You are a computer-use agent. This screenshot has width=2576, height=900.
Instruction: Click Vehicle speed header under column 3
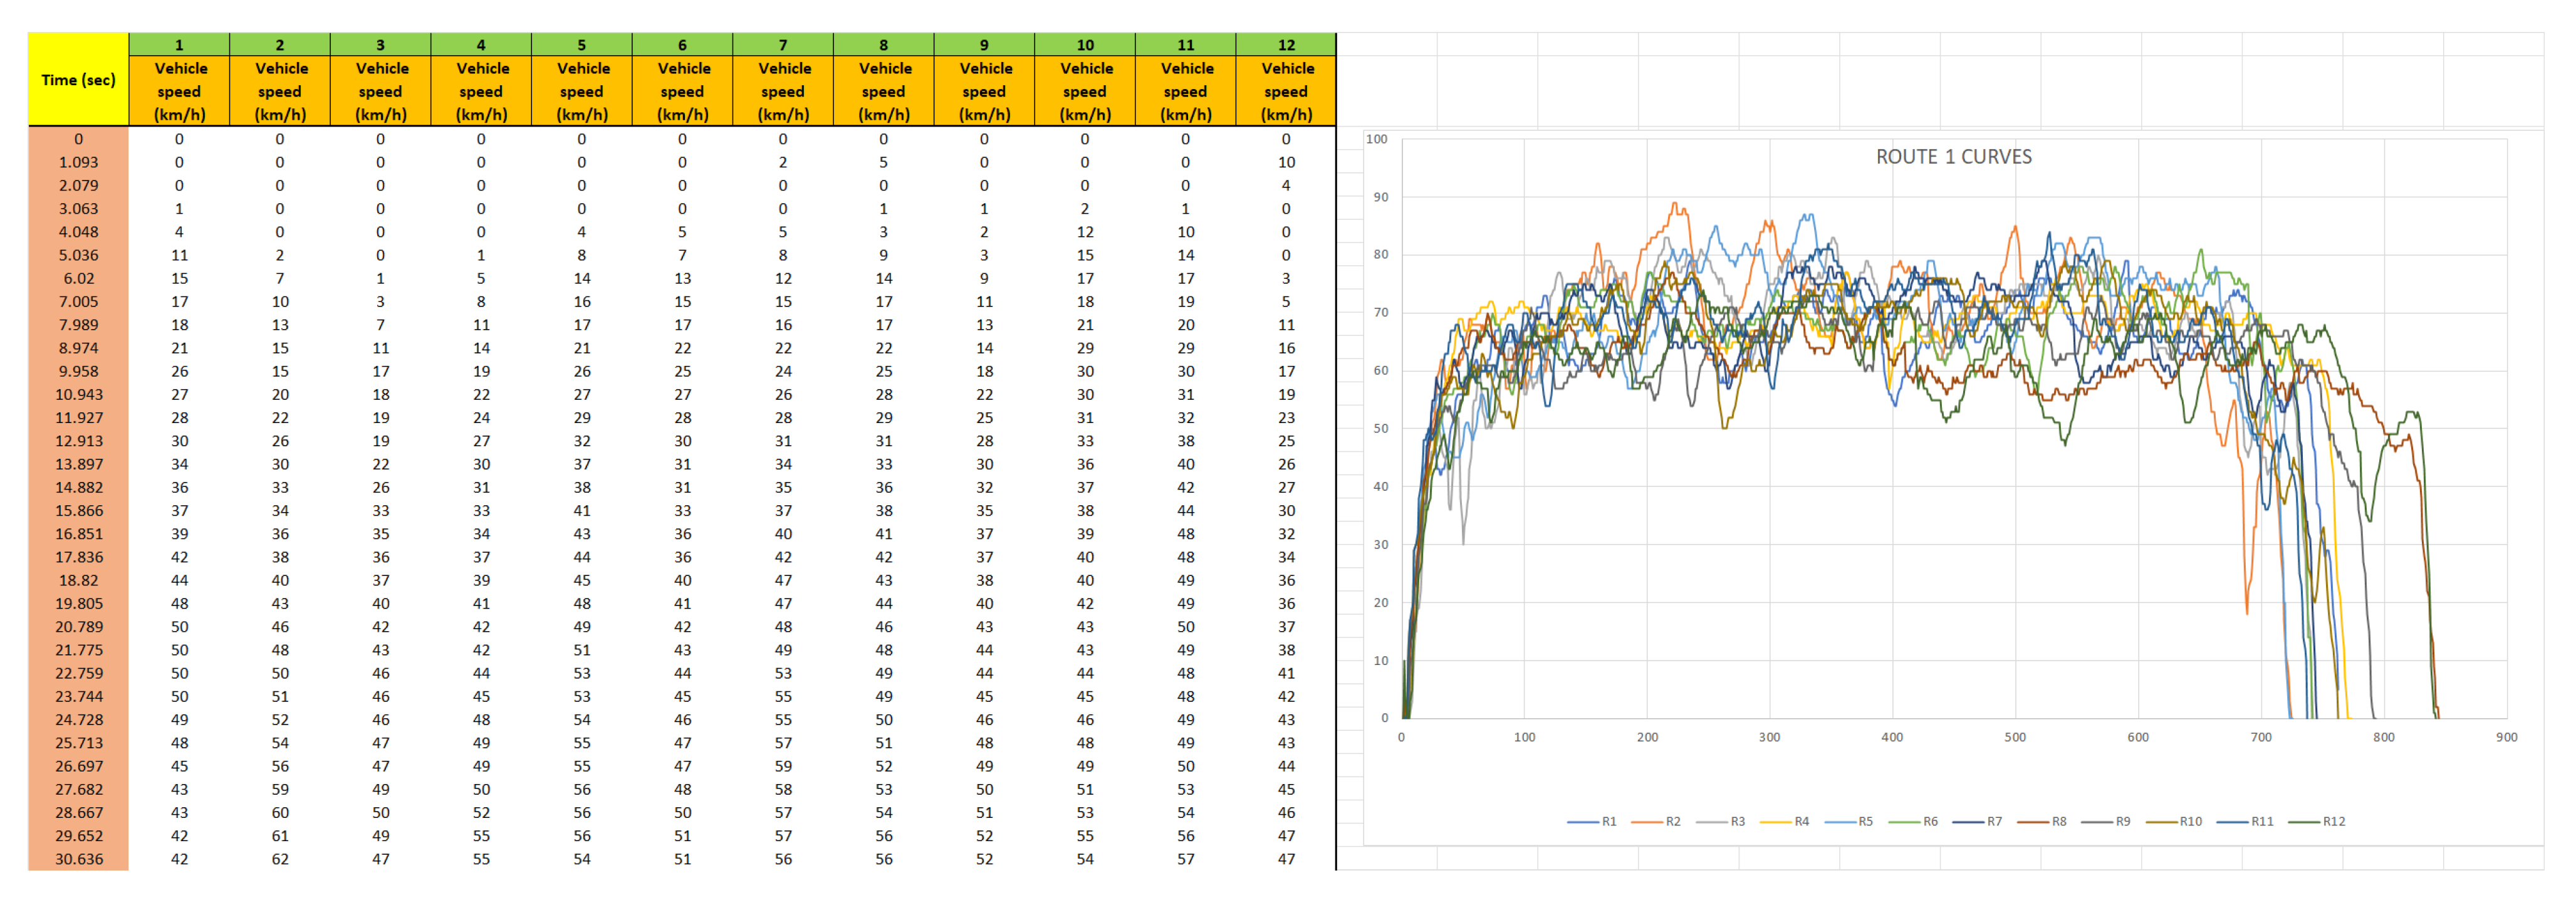point(380,91)
